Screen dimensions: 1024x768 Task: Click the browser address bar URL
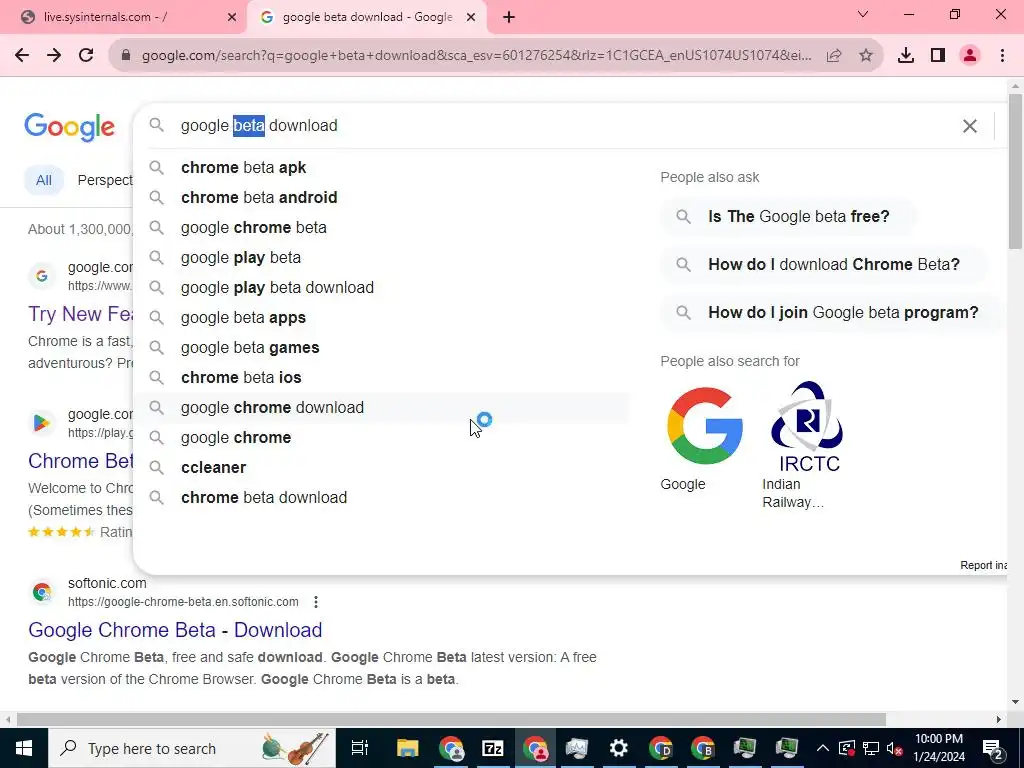tap(476, 56)
